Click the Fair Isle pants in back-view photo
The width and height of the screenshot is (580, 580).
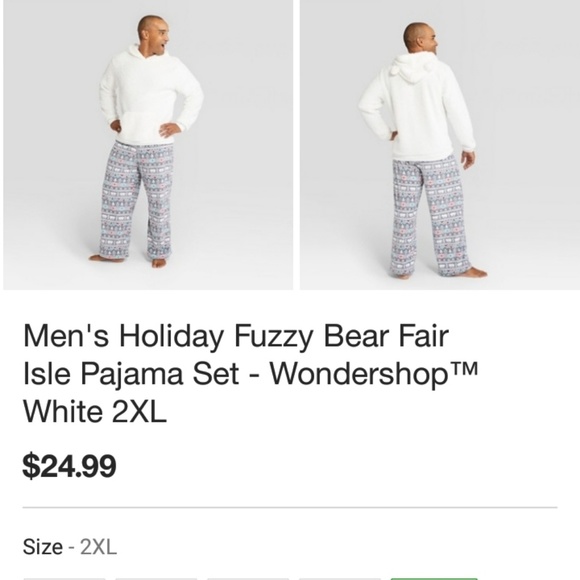(x=430, y=216)
